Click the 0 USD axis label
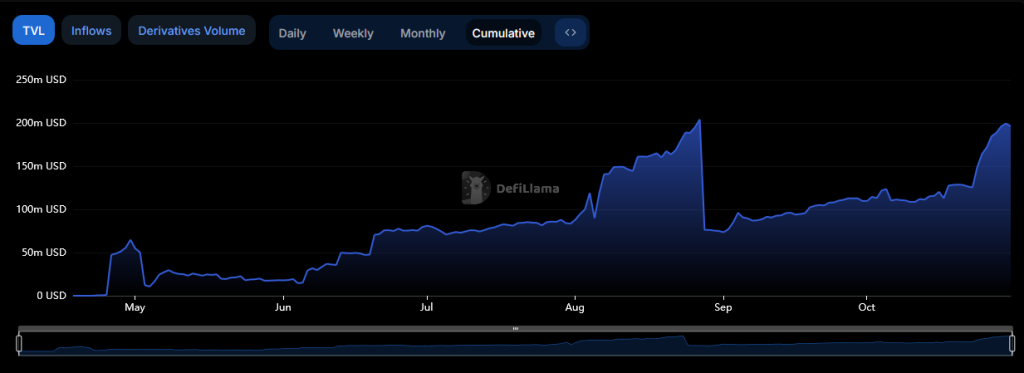This screenshot has height=373, width=1024. pyautogui.click(x=51, y=295)
